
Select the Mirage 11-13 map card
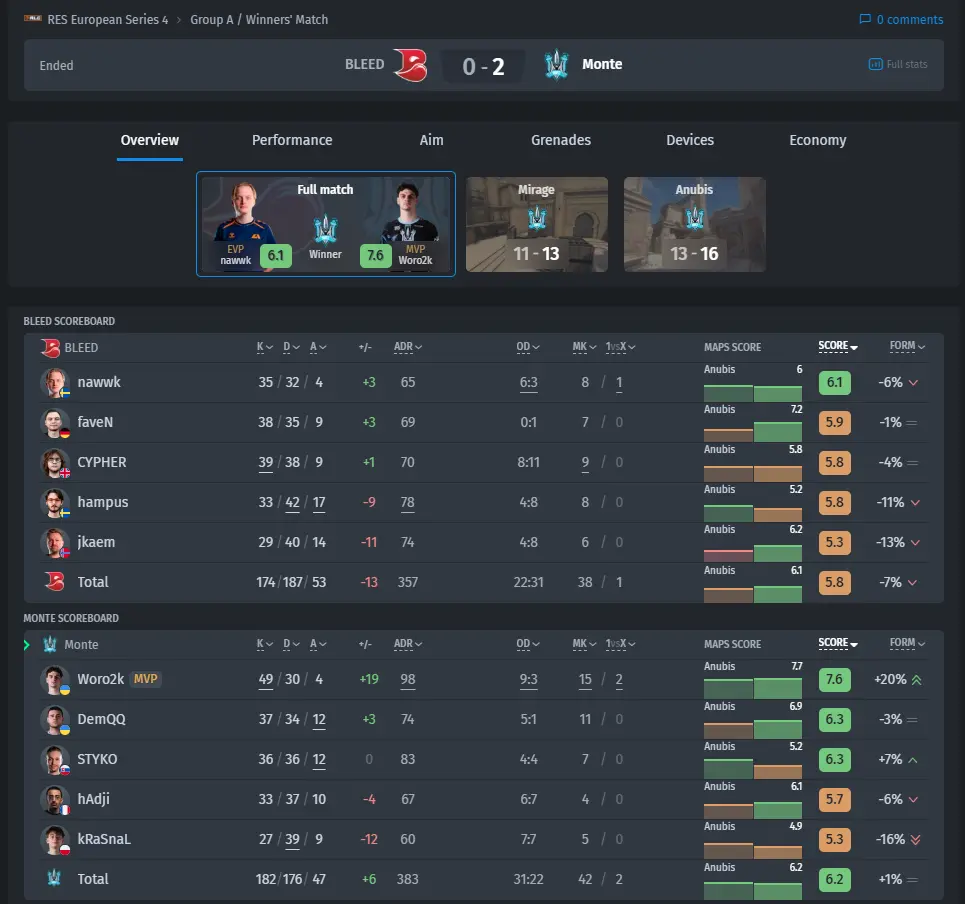(x=537, y=224)
